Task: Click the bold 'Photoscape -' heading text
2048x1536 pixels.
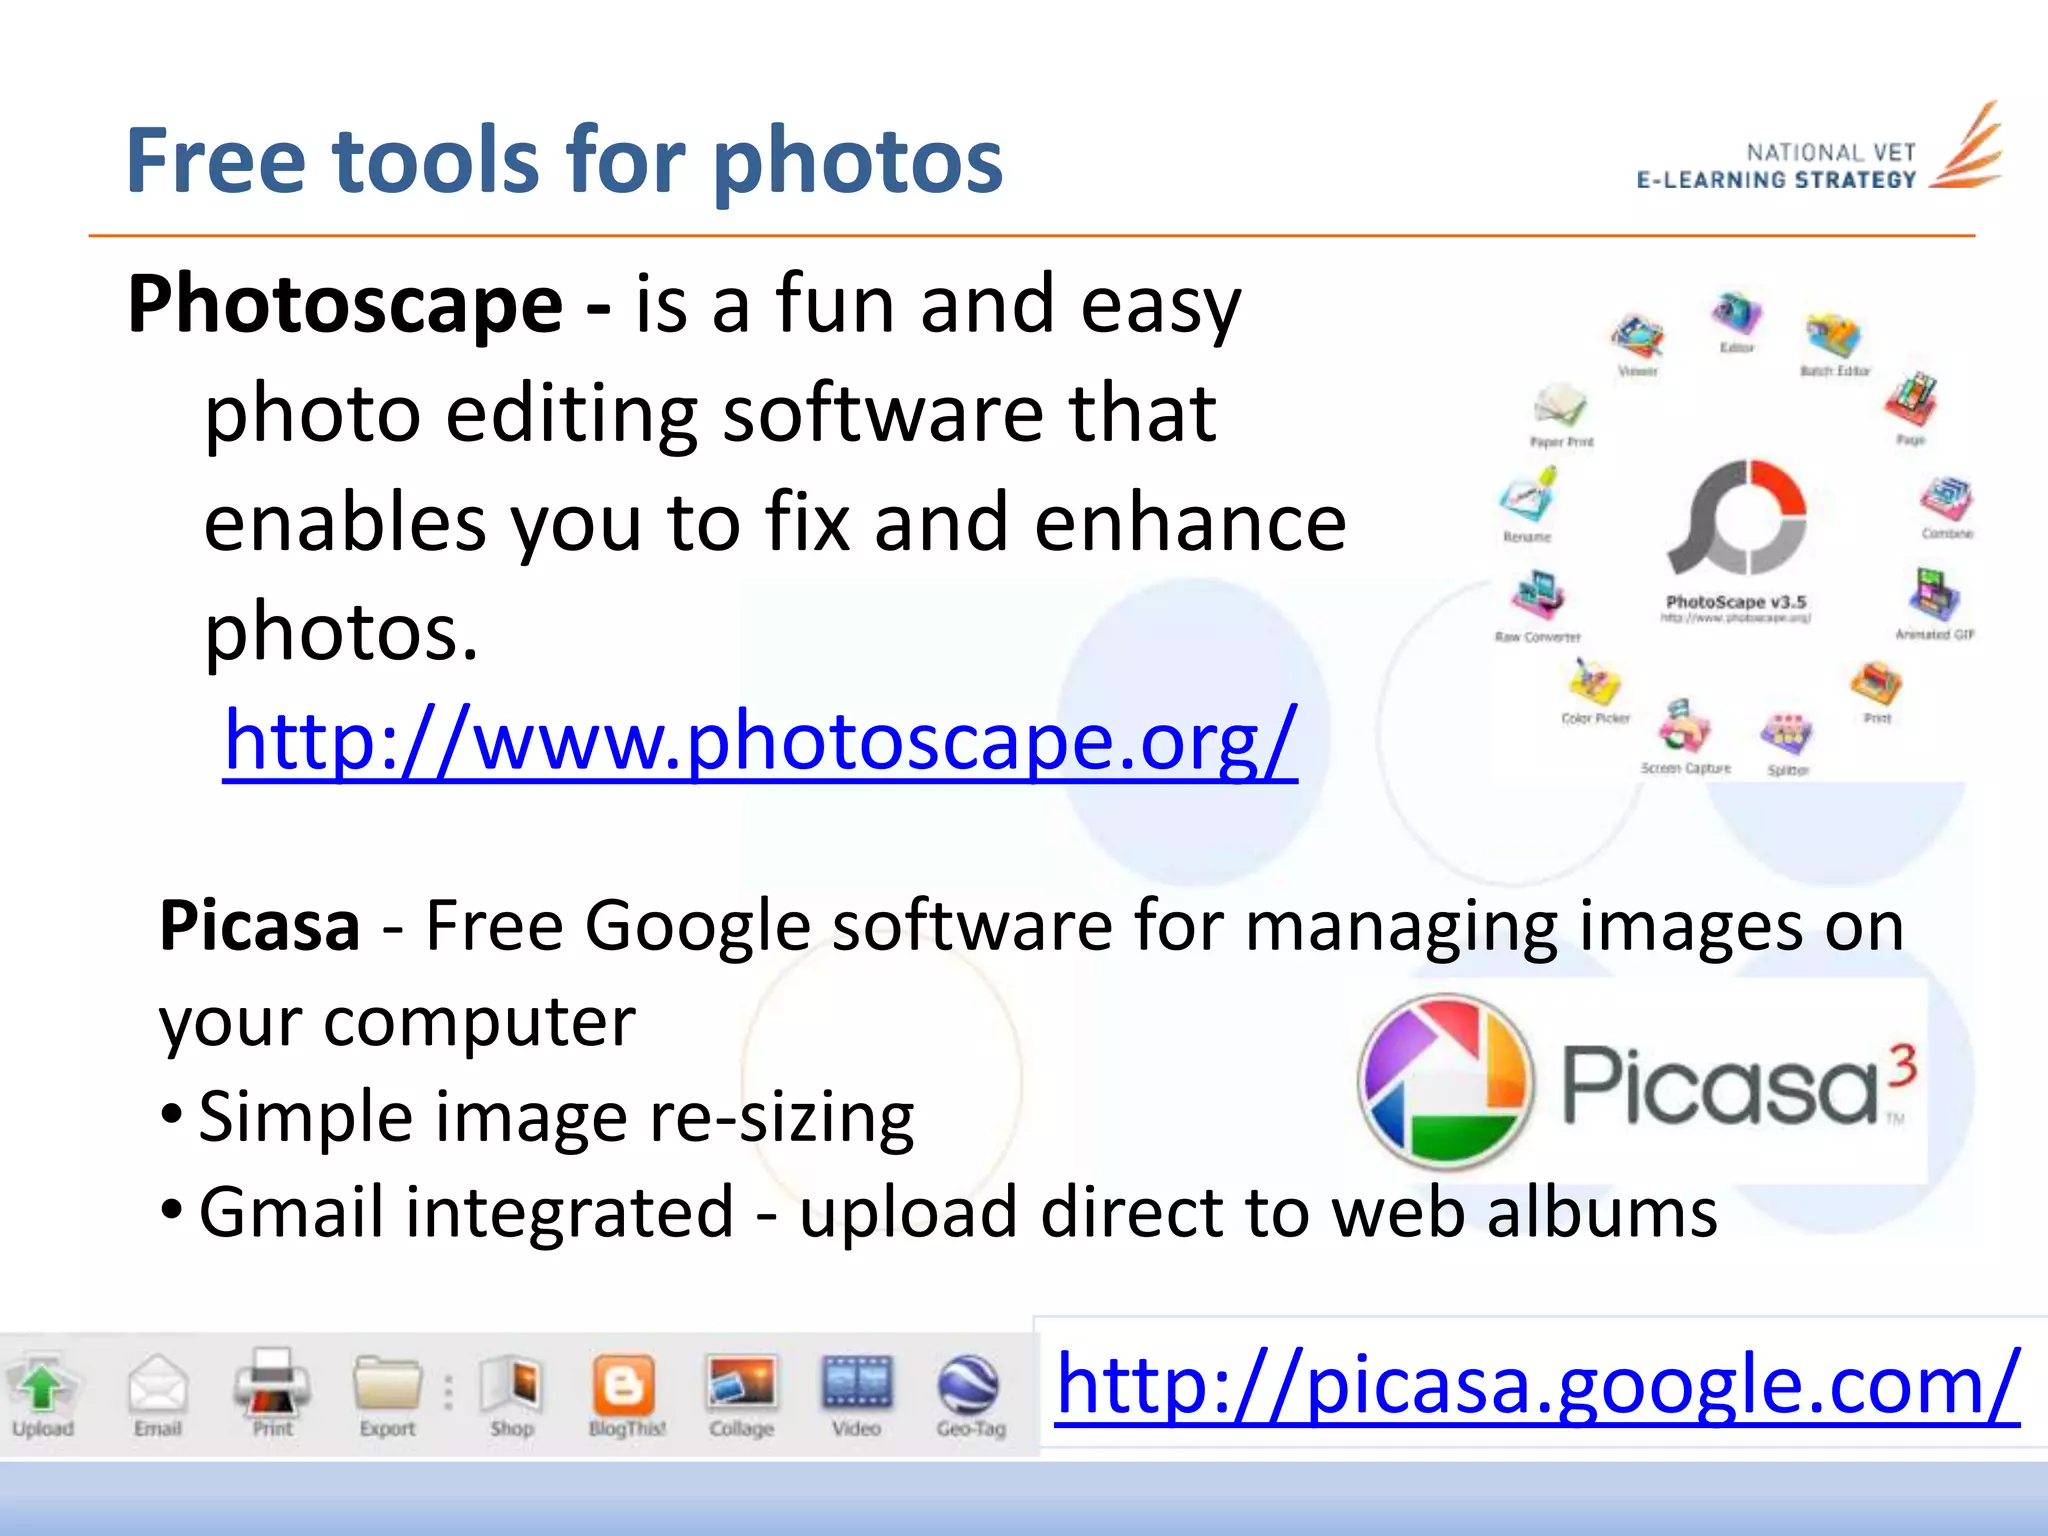Action: tap(369, 304)
